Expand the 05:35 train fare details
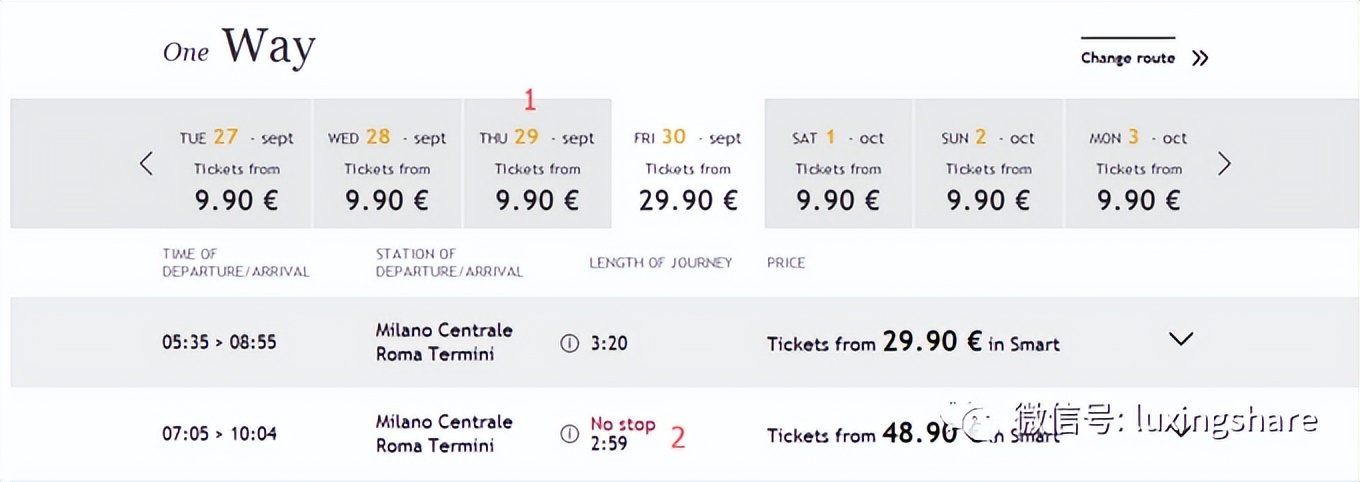This screenshot has width=1360, height=482. point(1181,339)
